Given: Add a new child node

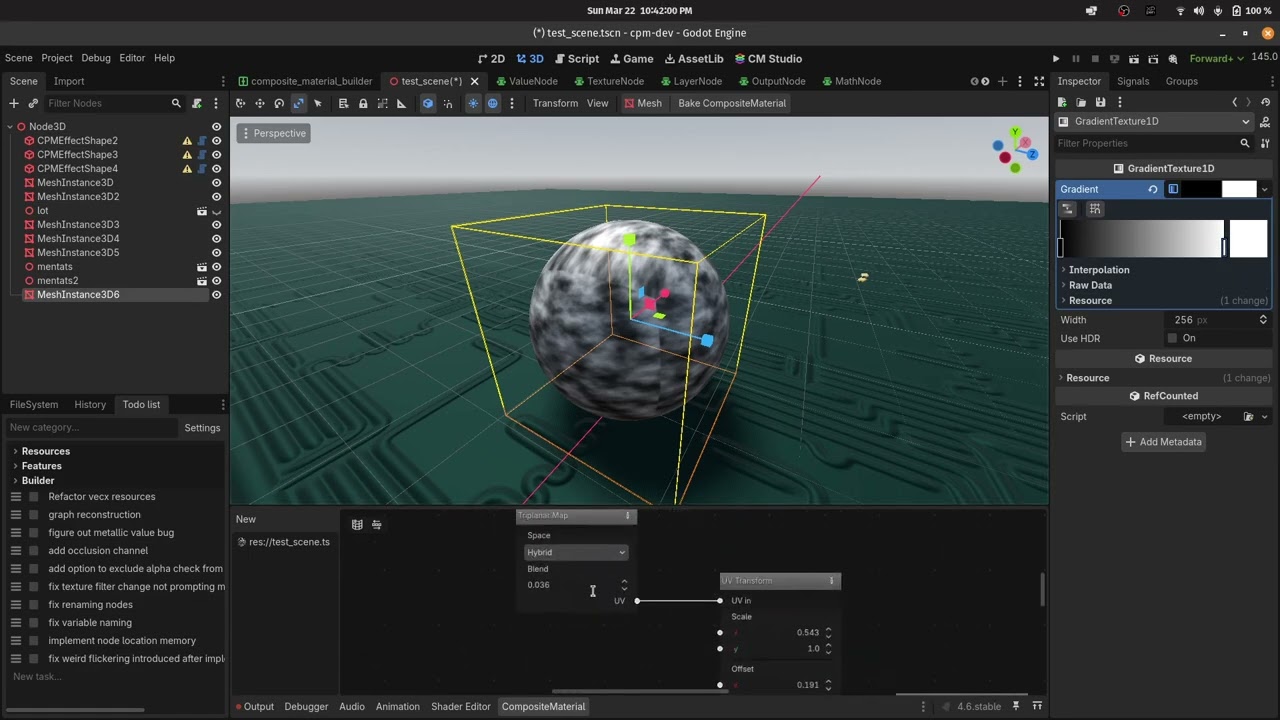Looking at the screenshot, I should pyautogui.click(x=14, y=103).
